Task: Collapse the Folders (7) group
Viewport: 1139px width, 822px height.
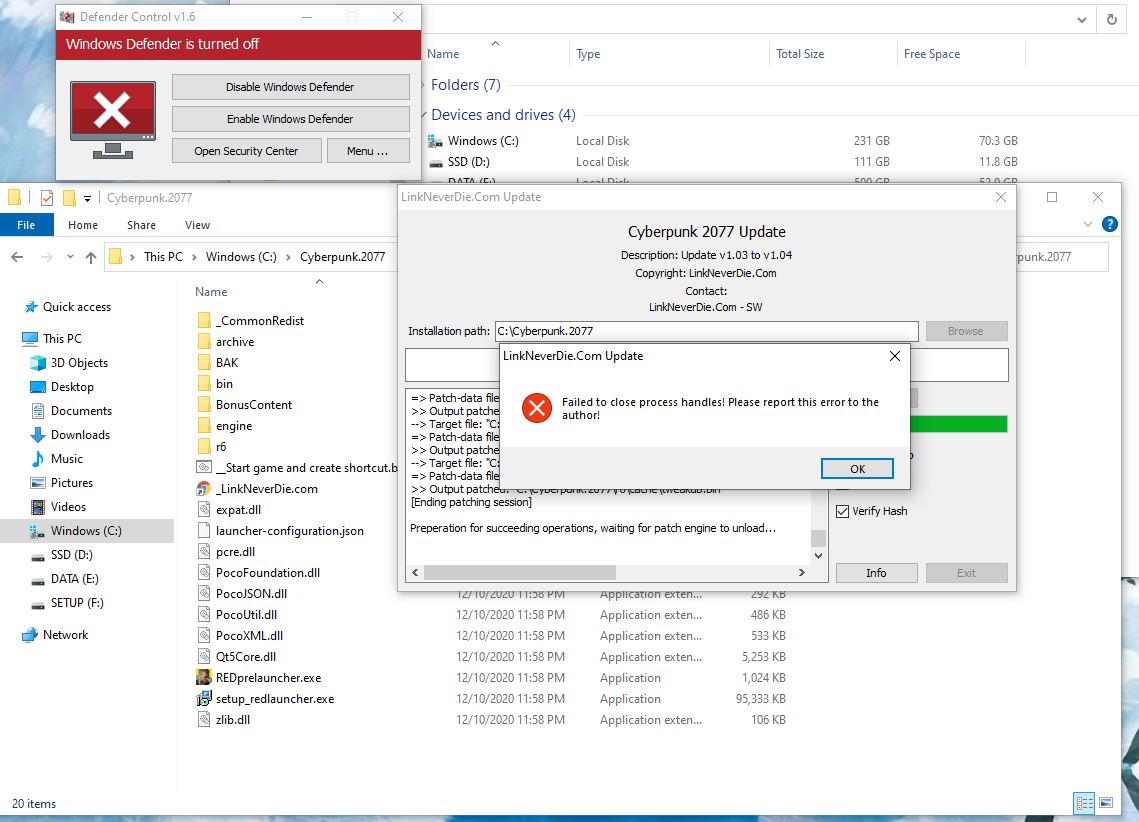Action: click(424, 85)
